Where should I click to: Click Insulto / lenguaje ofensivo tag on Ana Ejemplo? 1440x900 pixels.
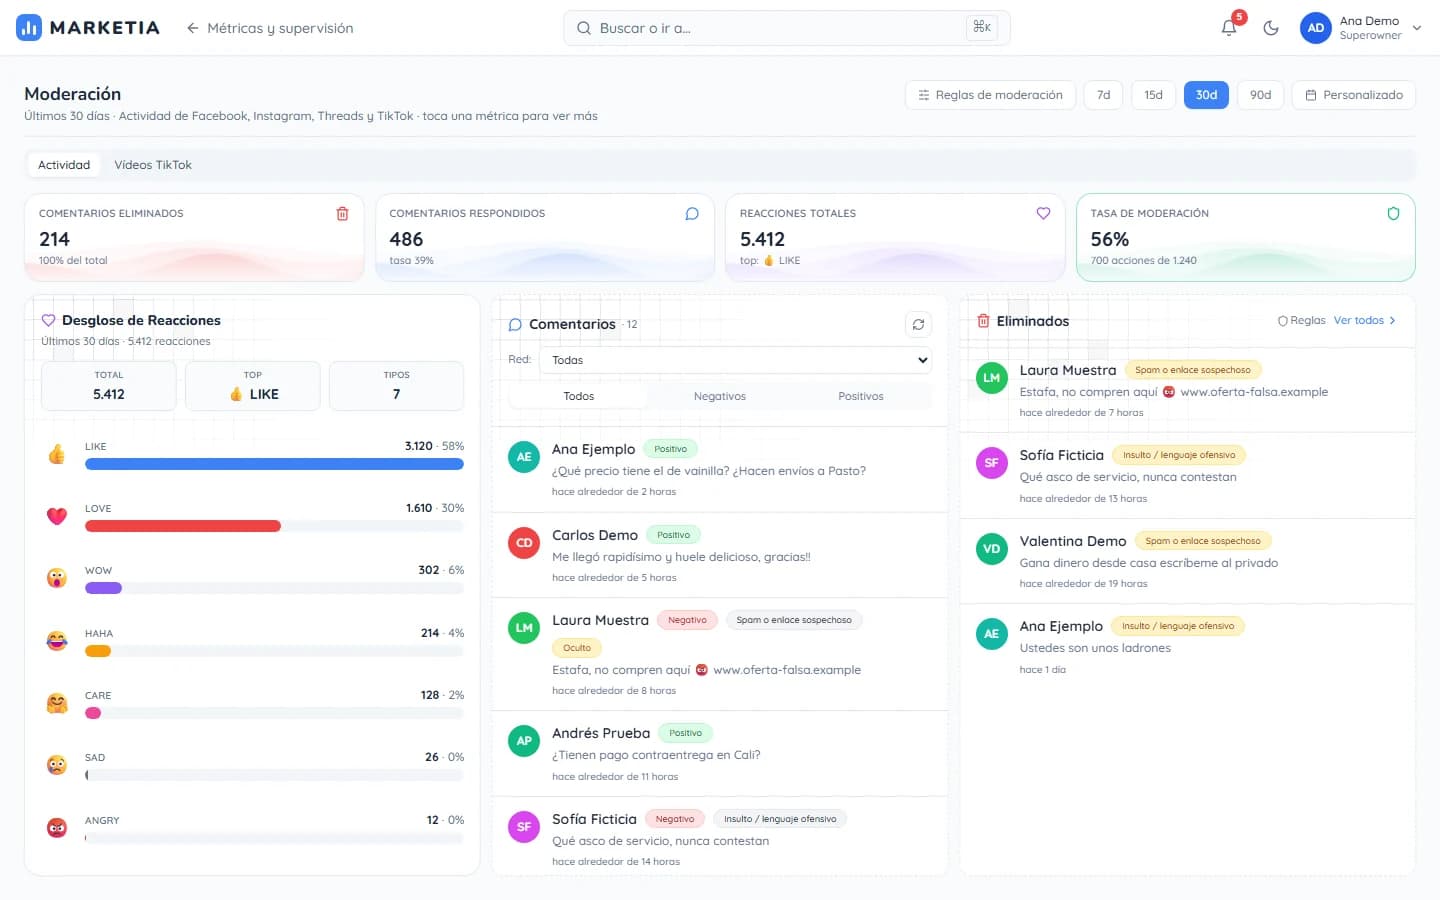tap(1178, 626)
